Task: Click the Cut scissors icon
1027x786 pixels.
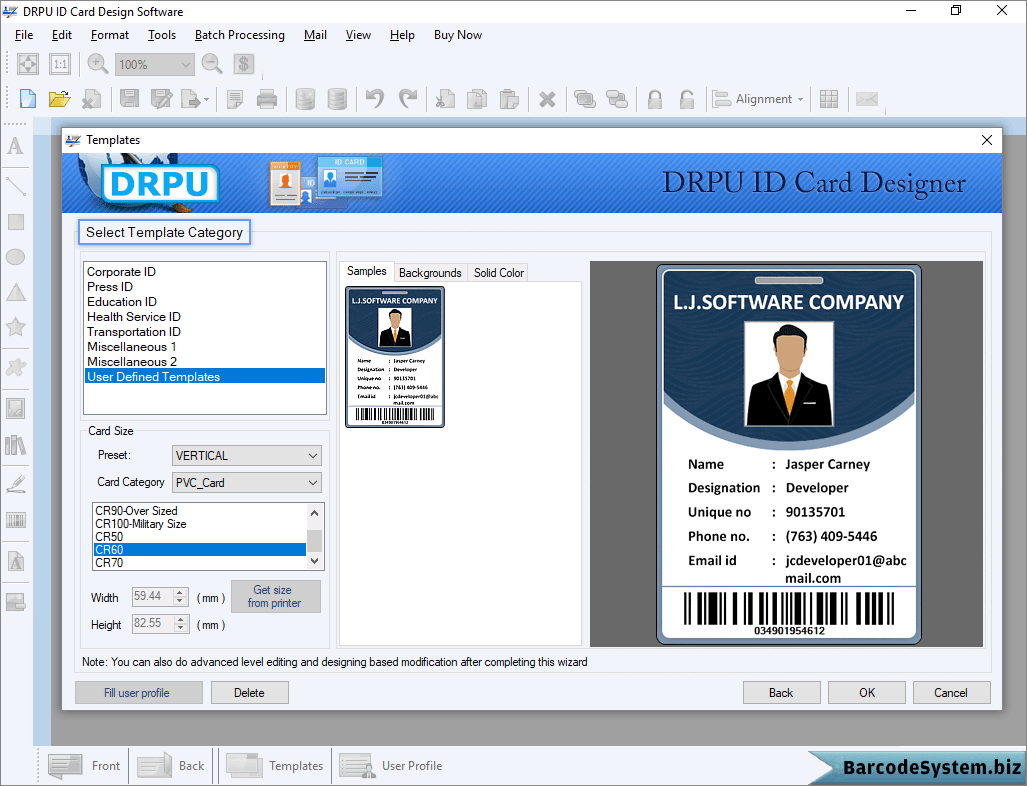Action: [445, 99]
